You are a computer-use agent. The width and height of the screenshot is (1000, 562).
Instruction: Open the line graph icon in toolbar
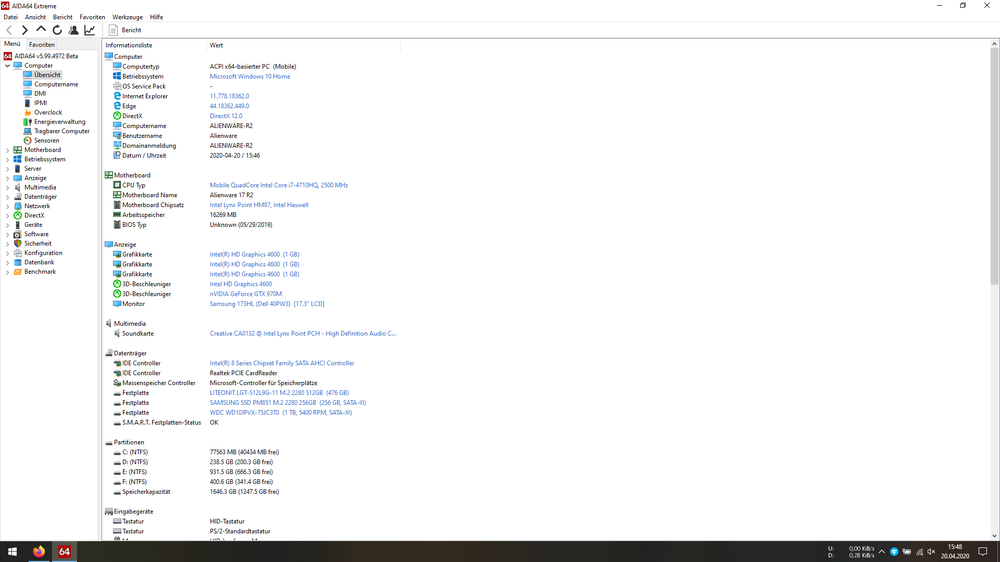(x=89, y=30)
